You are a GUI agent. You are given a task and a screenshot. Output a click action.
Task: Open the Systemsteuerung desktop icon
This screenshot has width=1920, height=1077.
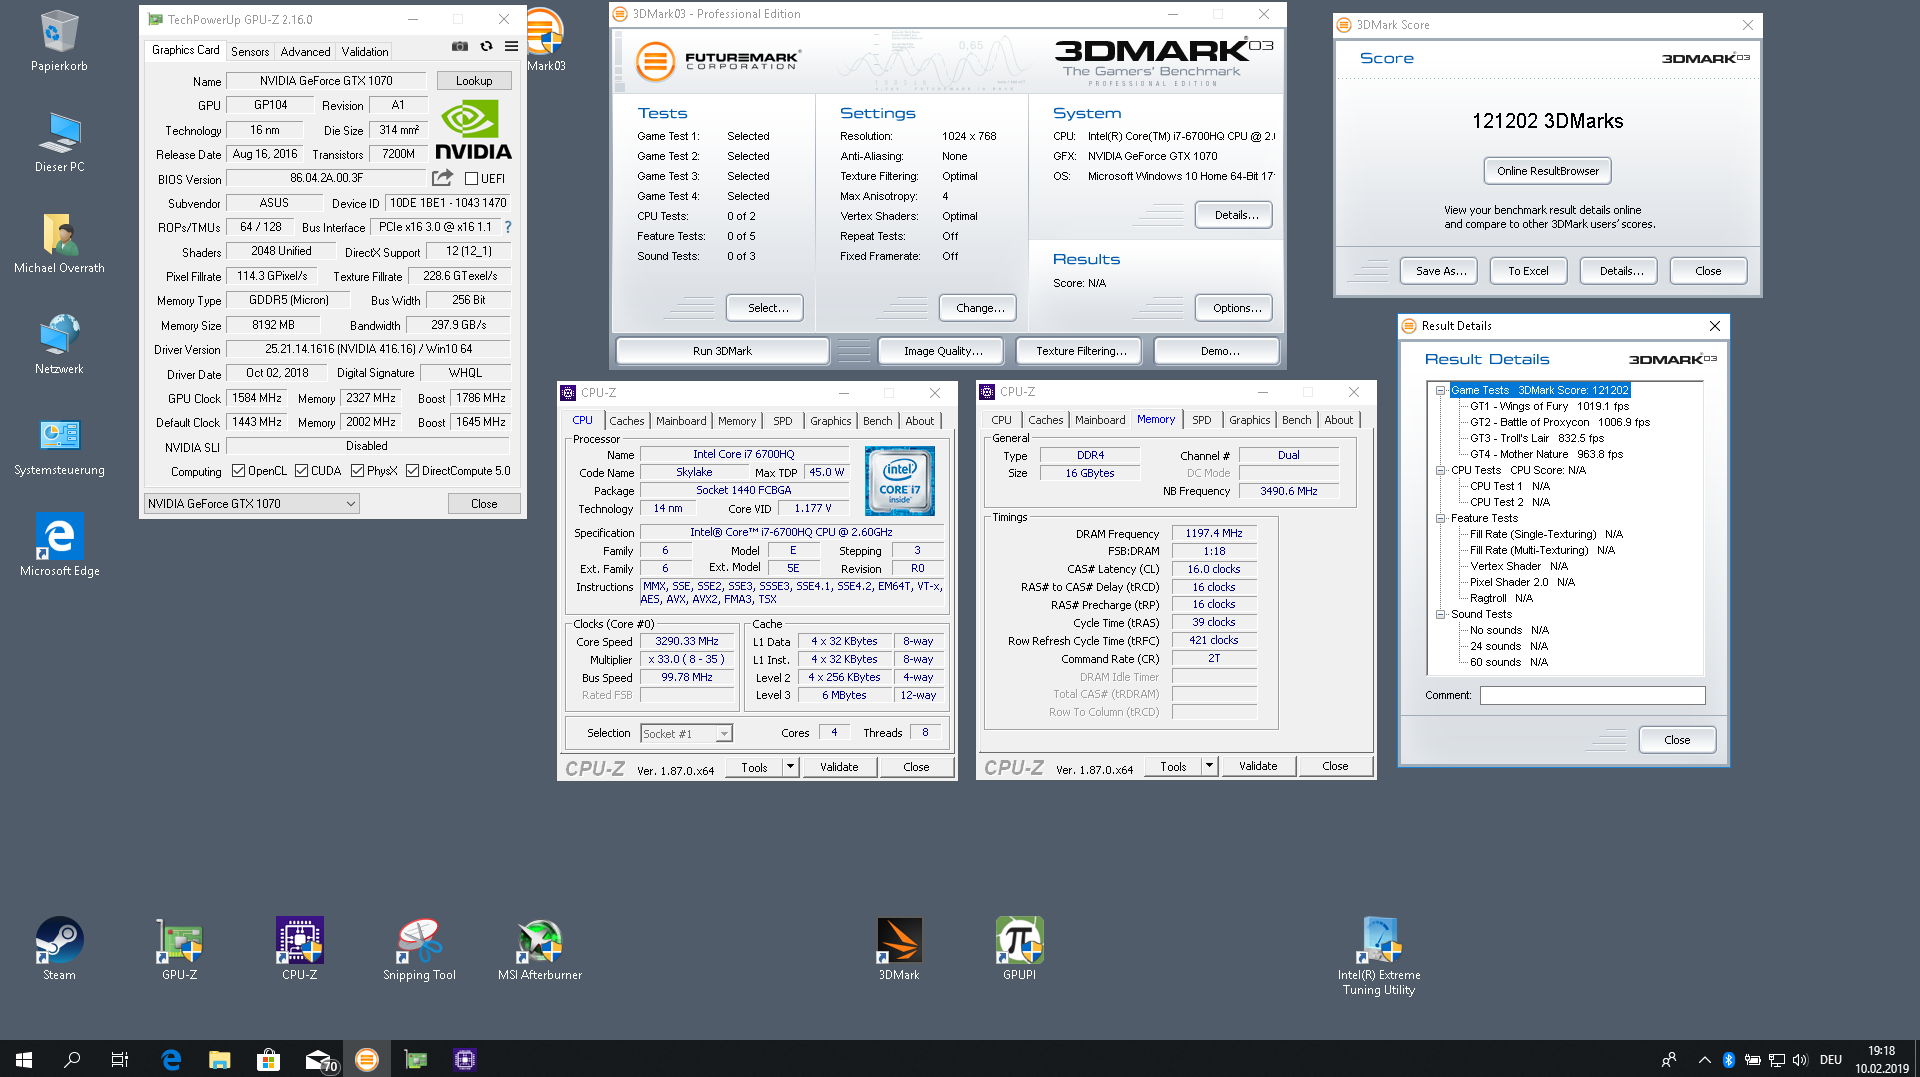59,445
